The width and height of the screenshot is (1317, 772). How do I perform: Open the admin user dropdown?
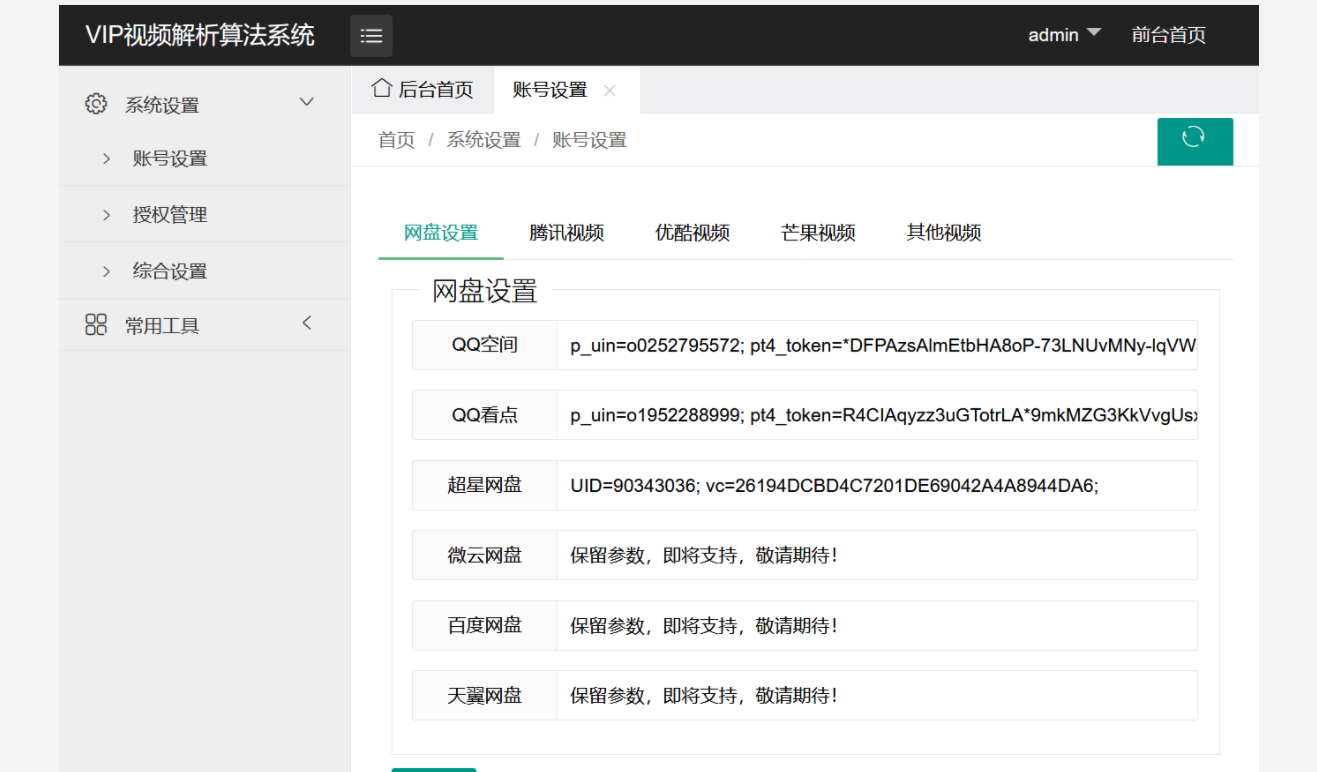(1065, 35)
